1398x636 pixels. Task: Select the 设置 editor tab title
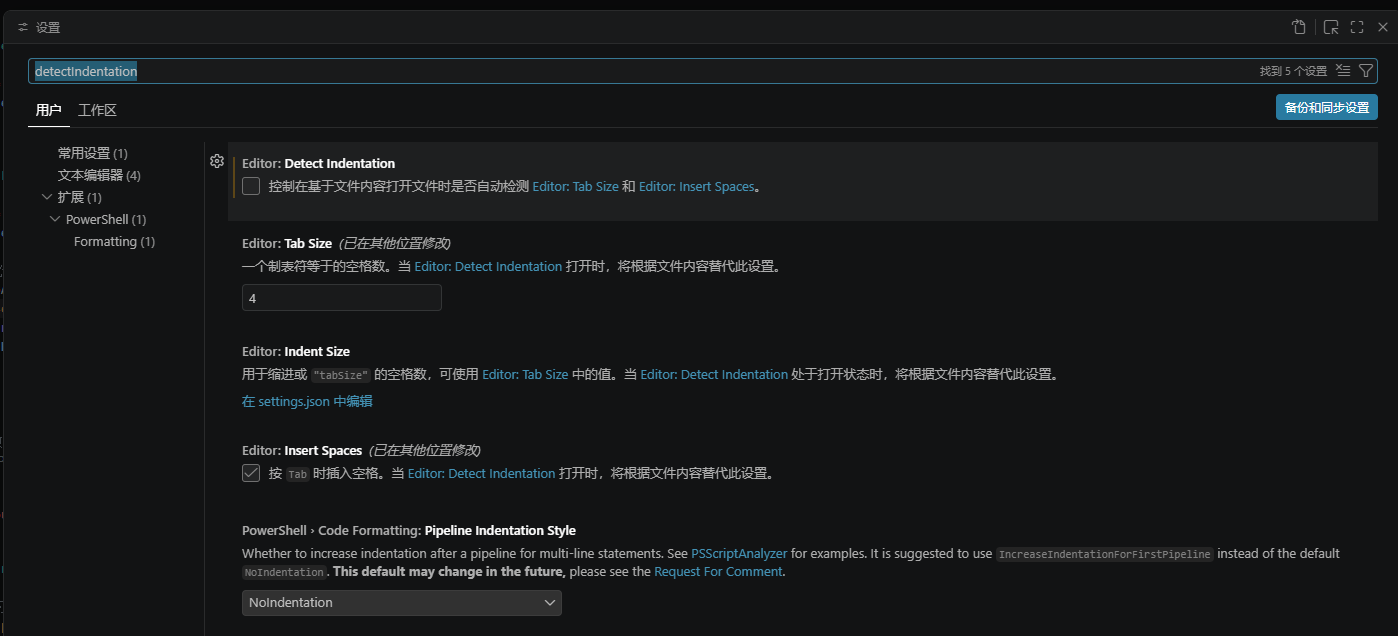coord(48,28)
